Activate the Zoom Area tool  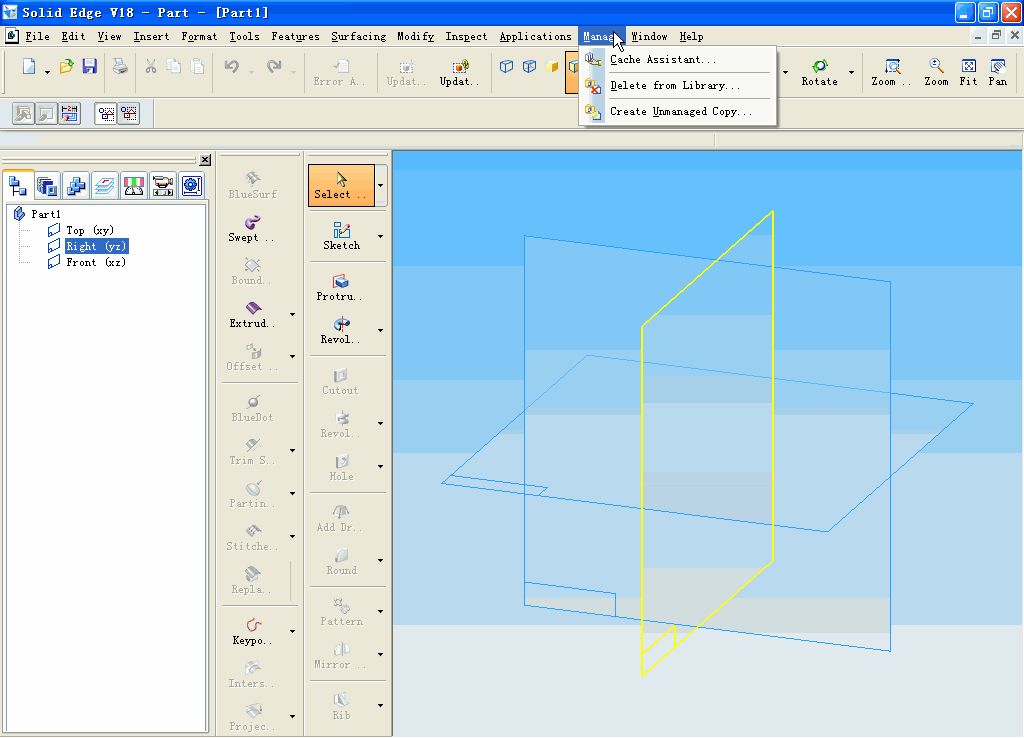pos(891,72)
